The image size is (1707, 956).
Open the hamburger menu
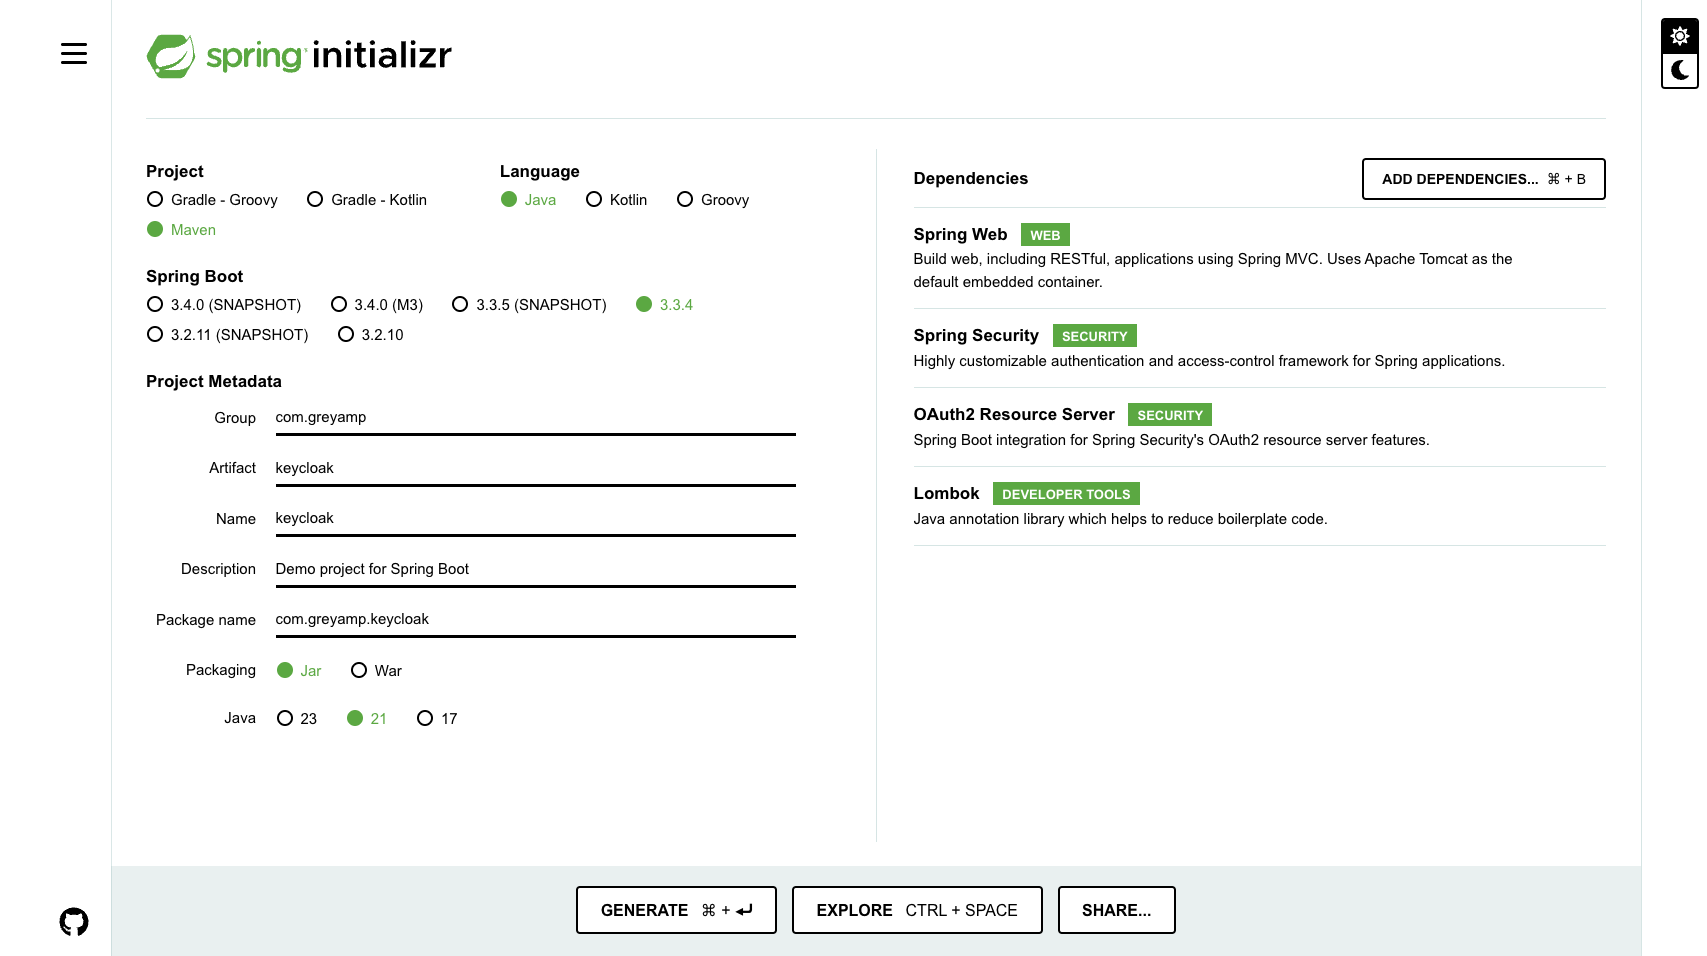(x=74, y=54)
